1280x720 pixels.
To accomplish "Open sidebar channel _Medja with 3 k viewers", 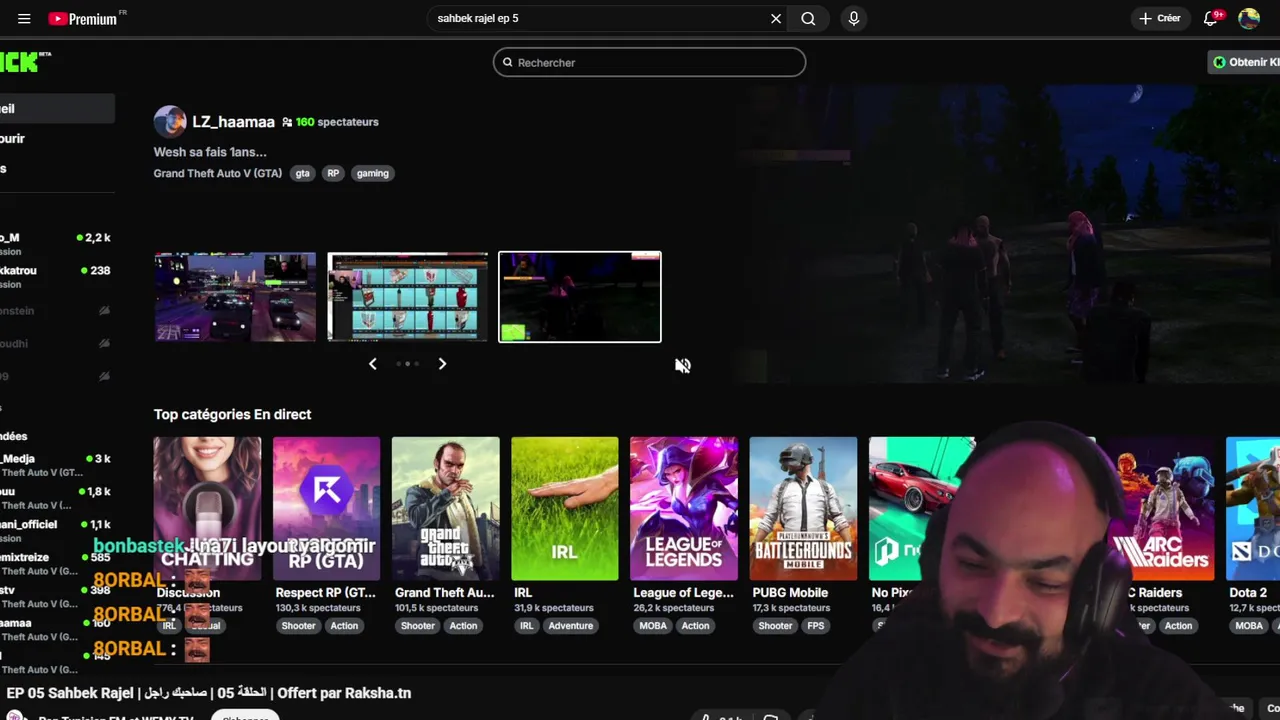I will point(57,465).
